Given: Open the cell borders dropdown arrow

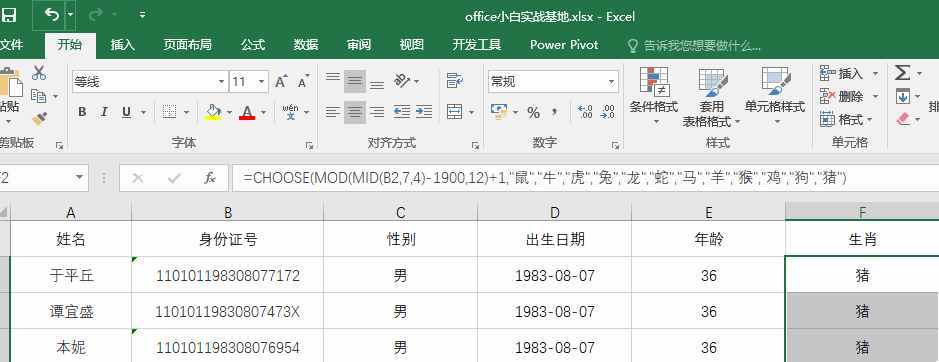Looking at the screenshot, I should coord(186,113).
